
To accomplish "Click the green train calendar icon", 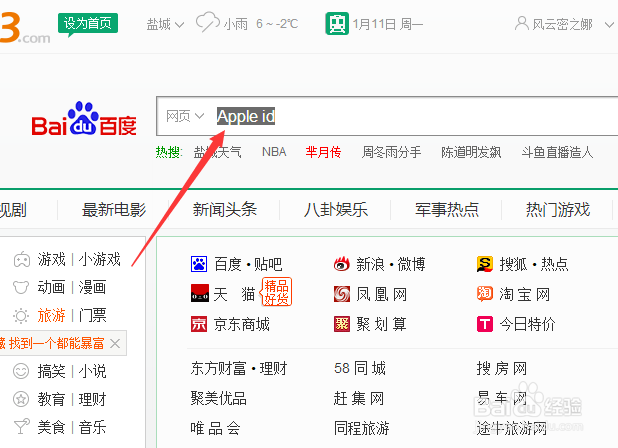I will 337,24.
